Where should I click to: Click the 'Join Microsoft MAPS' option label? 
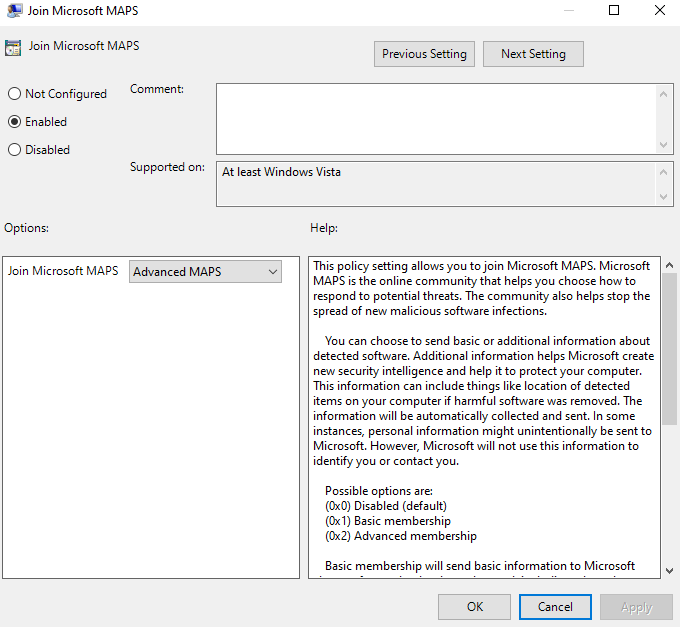63,271
